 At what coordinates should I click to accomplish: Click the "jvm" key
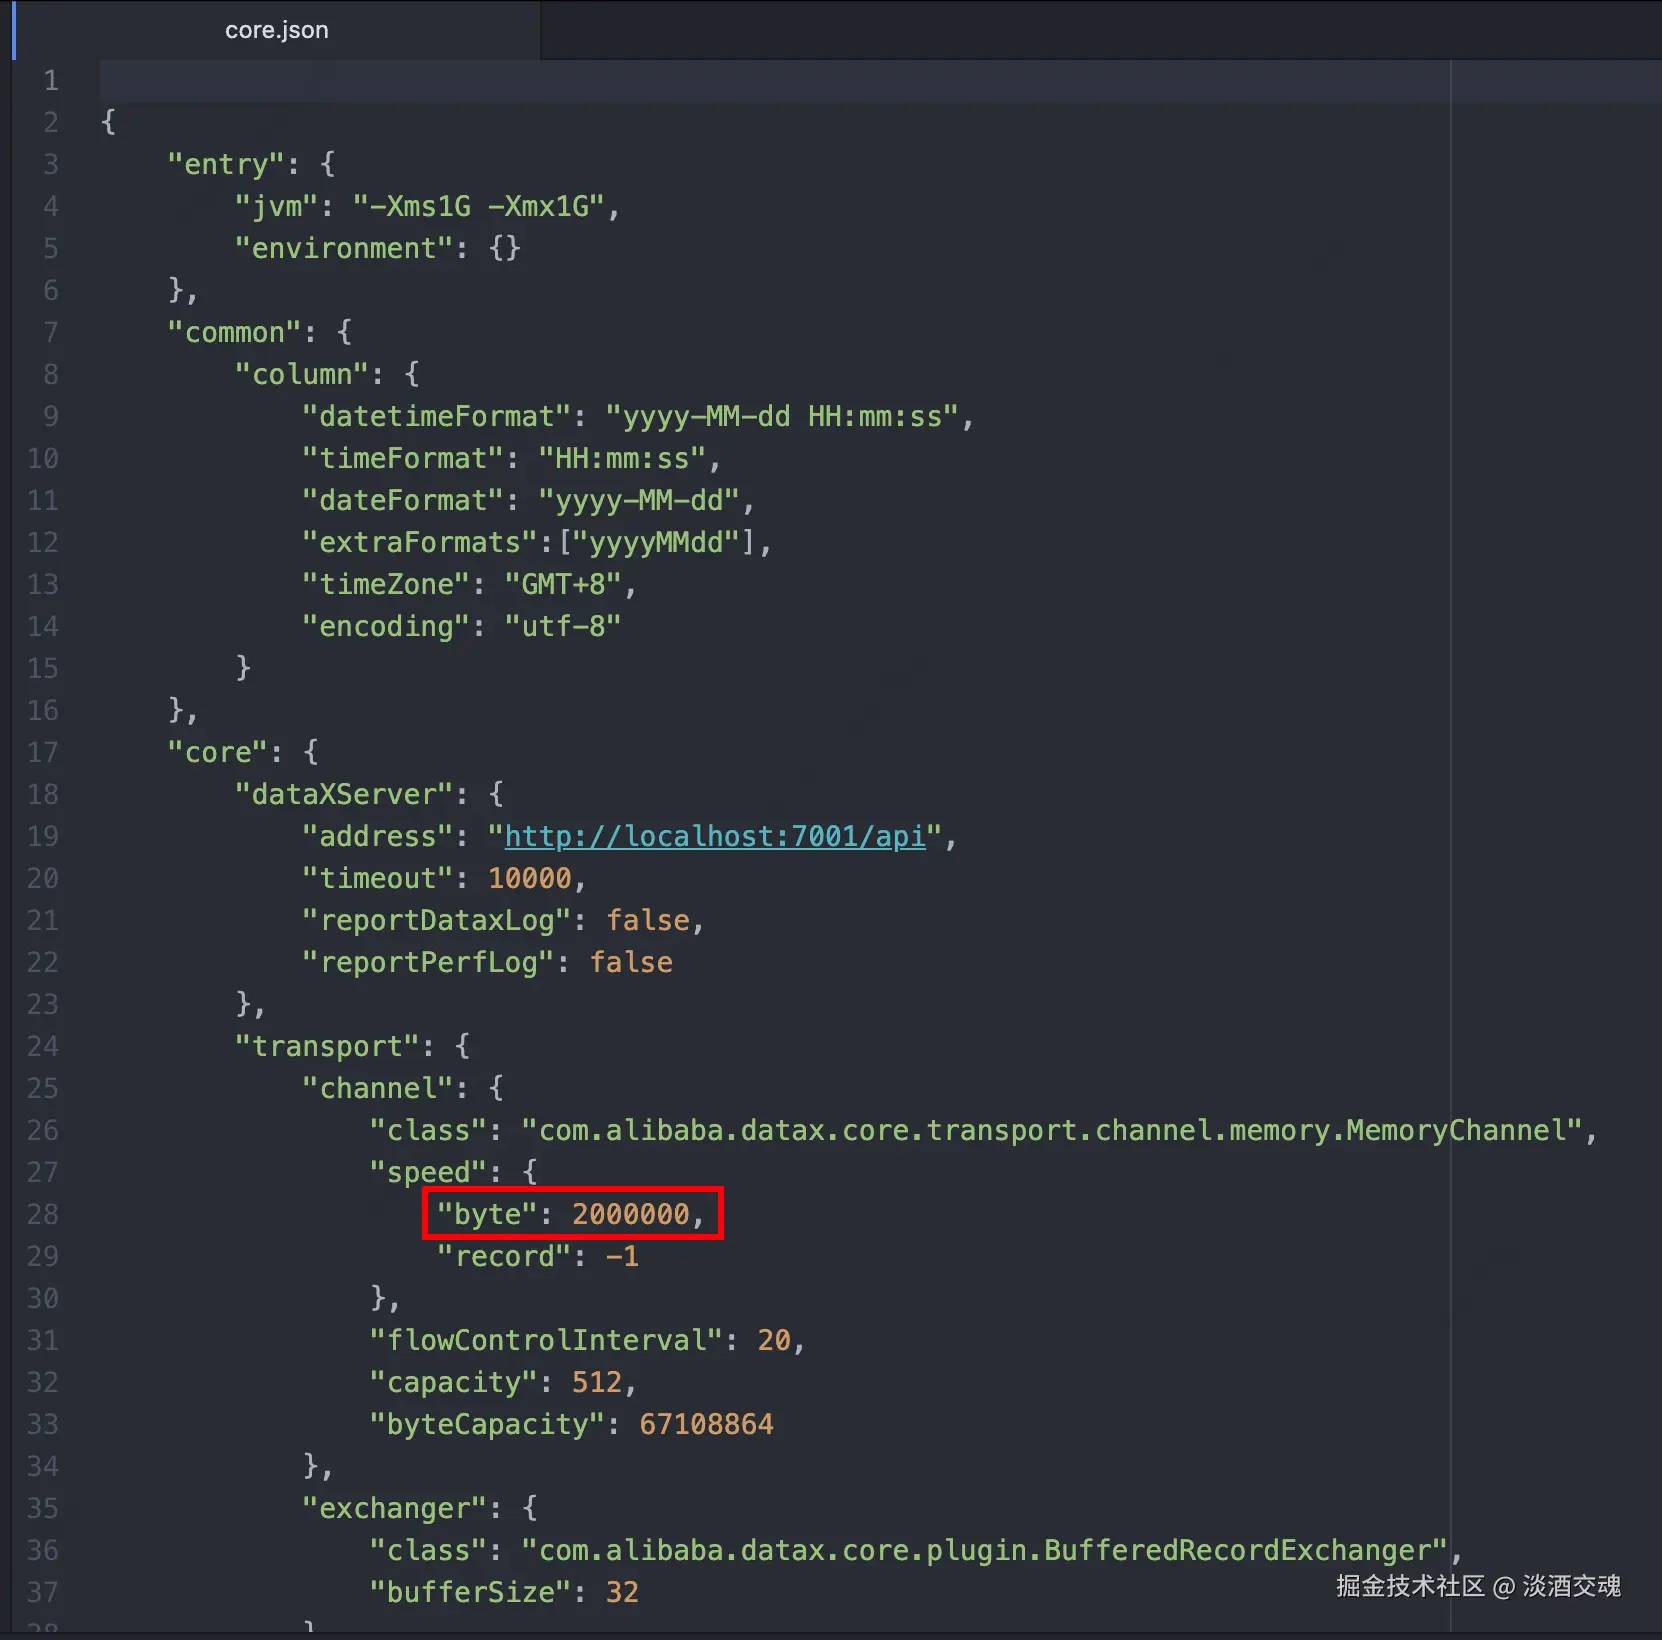(276, 206)
